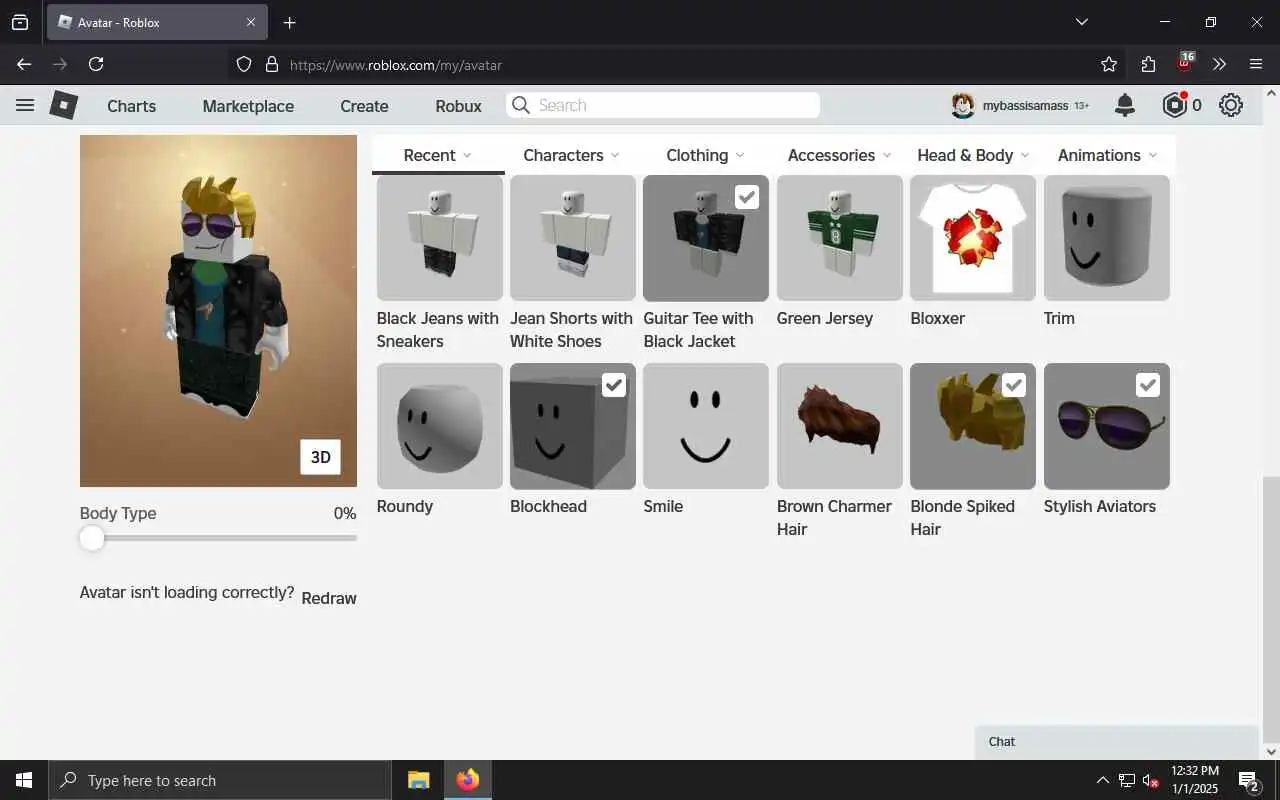Expand the Accessories dropdown tab

838,155
